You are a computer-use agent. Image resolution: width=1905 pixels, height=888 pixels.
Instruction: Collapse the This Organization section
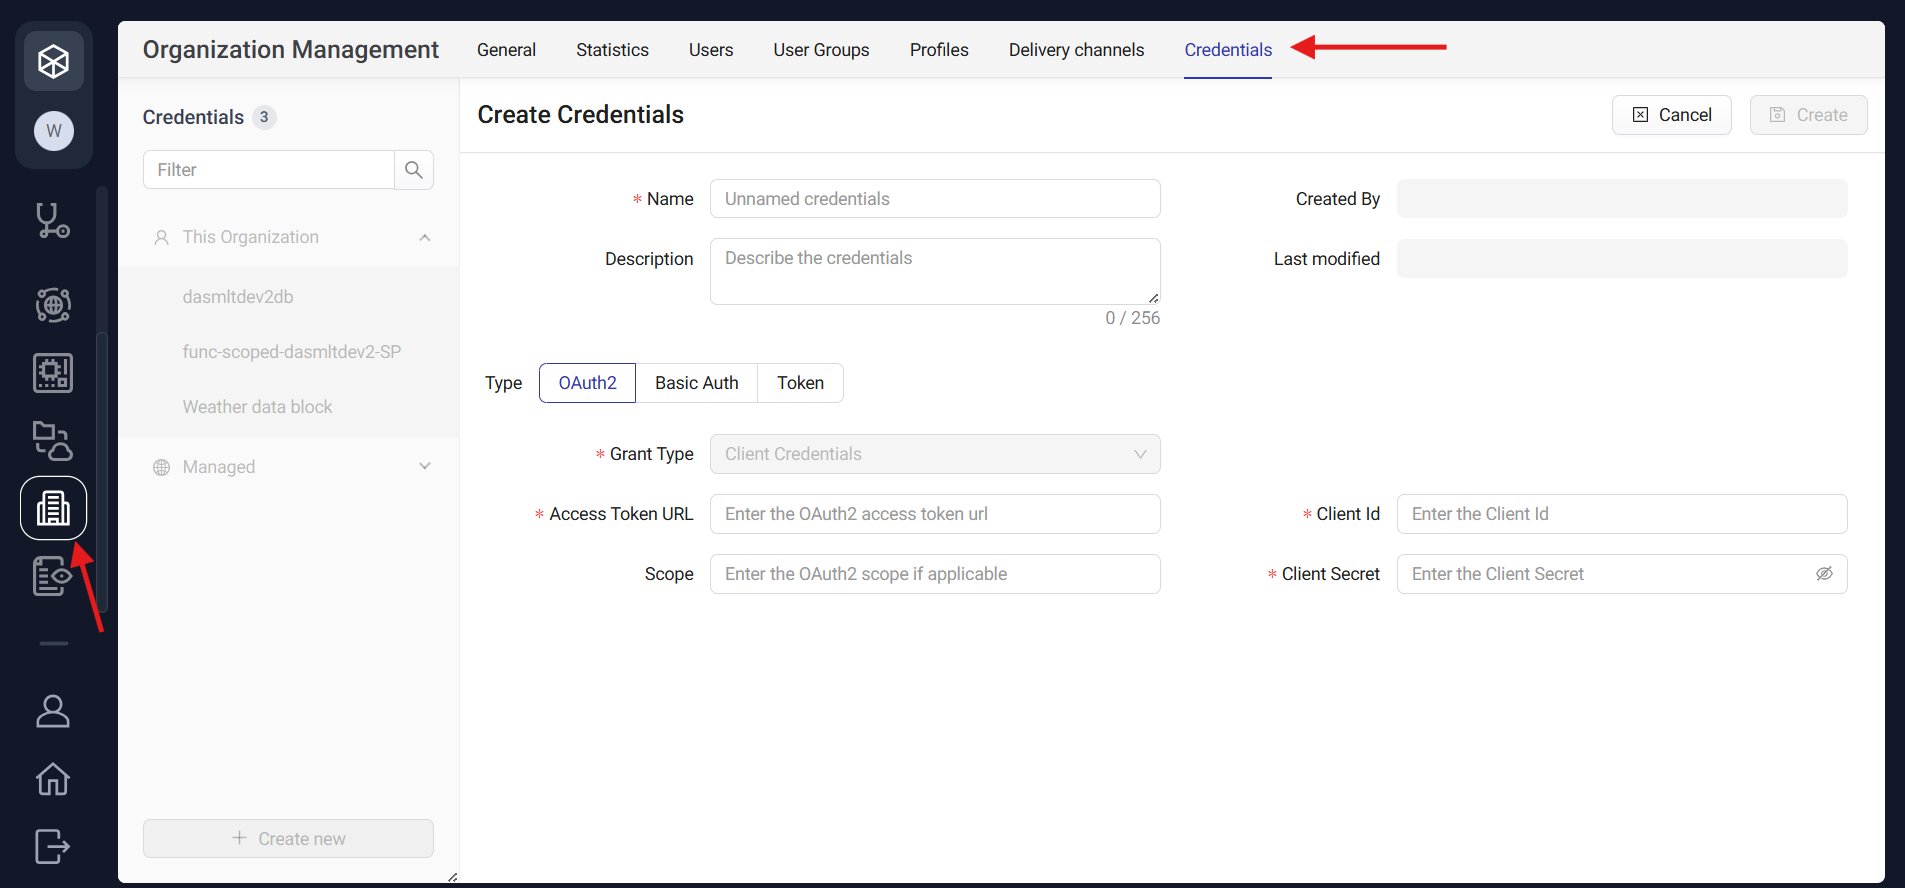coord(425,238)
